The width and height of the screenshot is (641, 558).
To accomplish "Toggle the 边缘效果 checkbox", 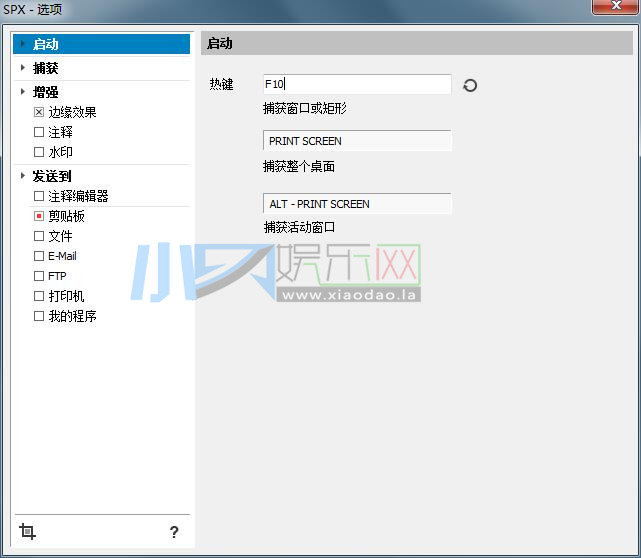I will pyautogui.click(x=39, y=112).
